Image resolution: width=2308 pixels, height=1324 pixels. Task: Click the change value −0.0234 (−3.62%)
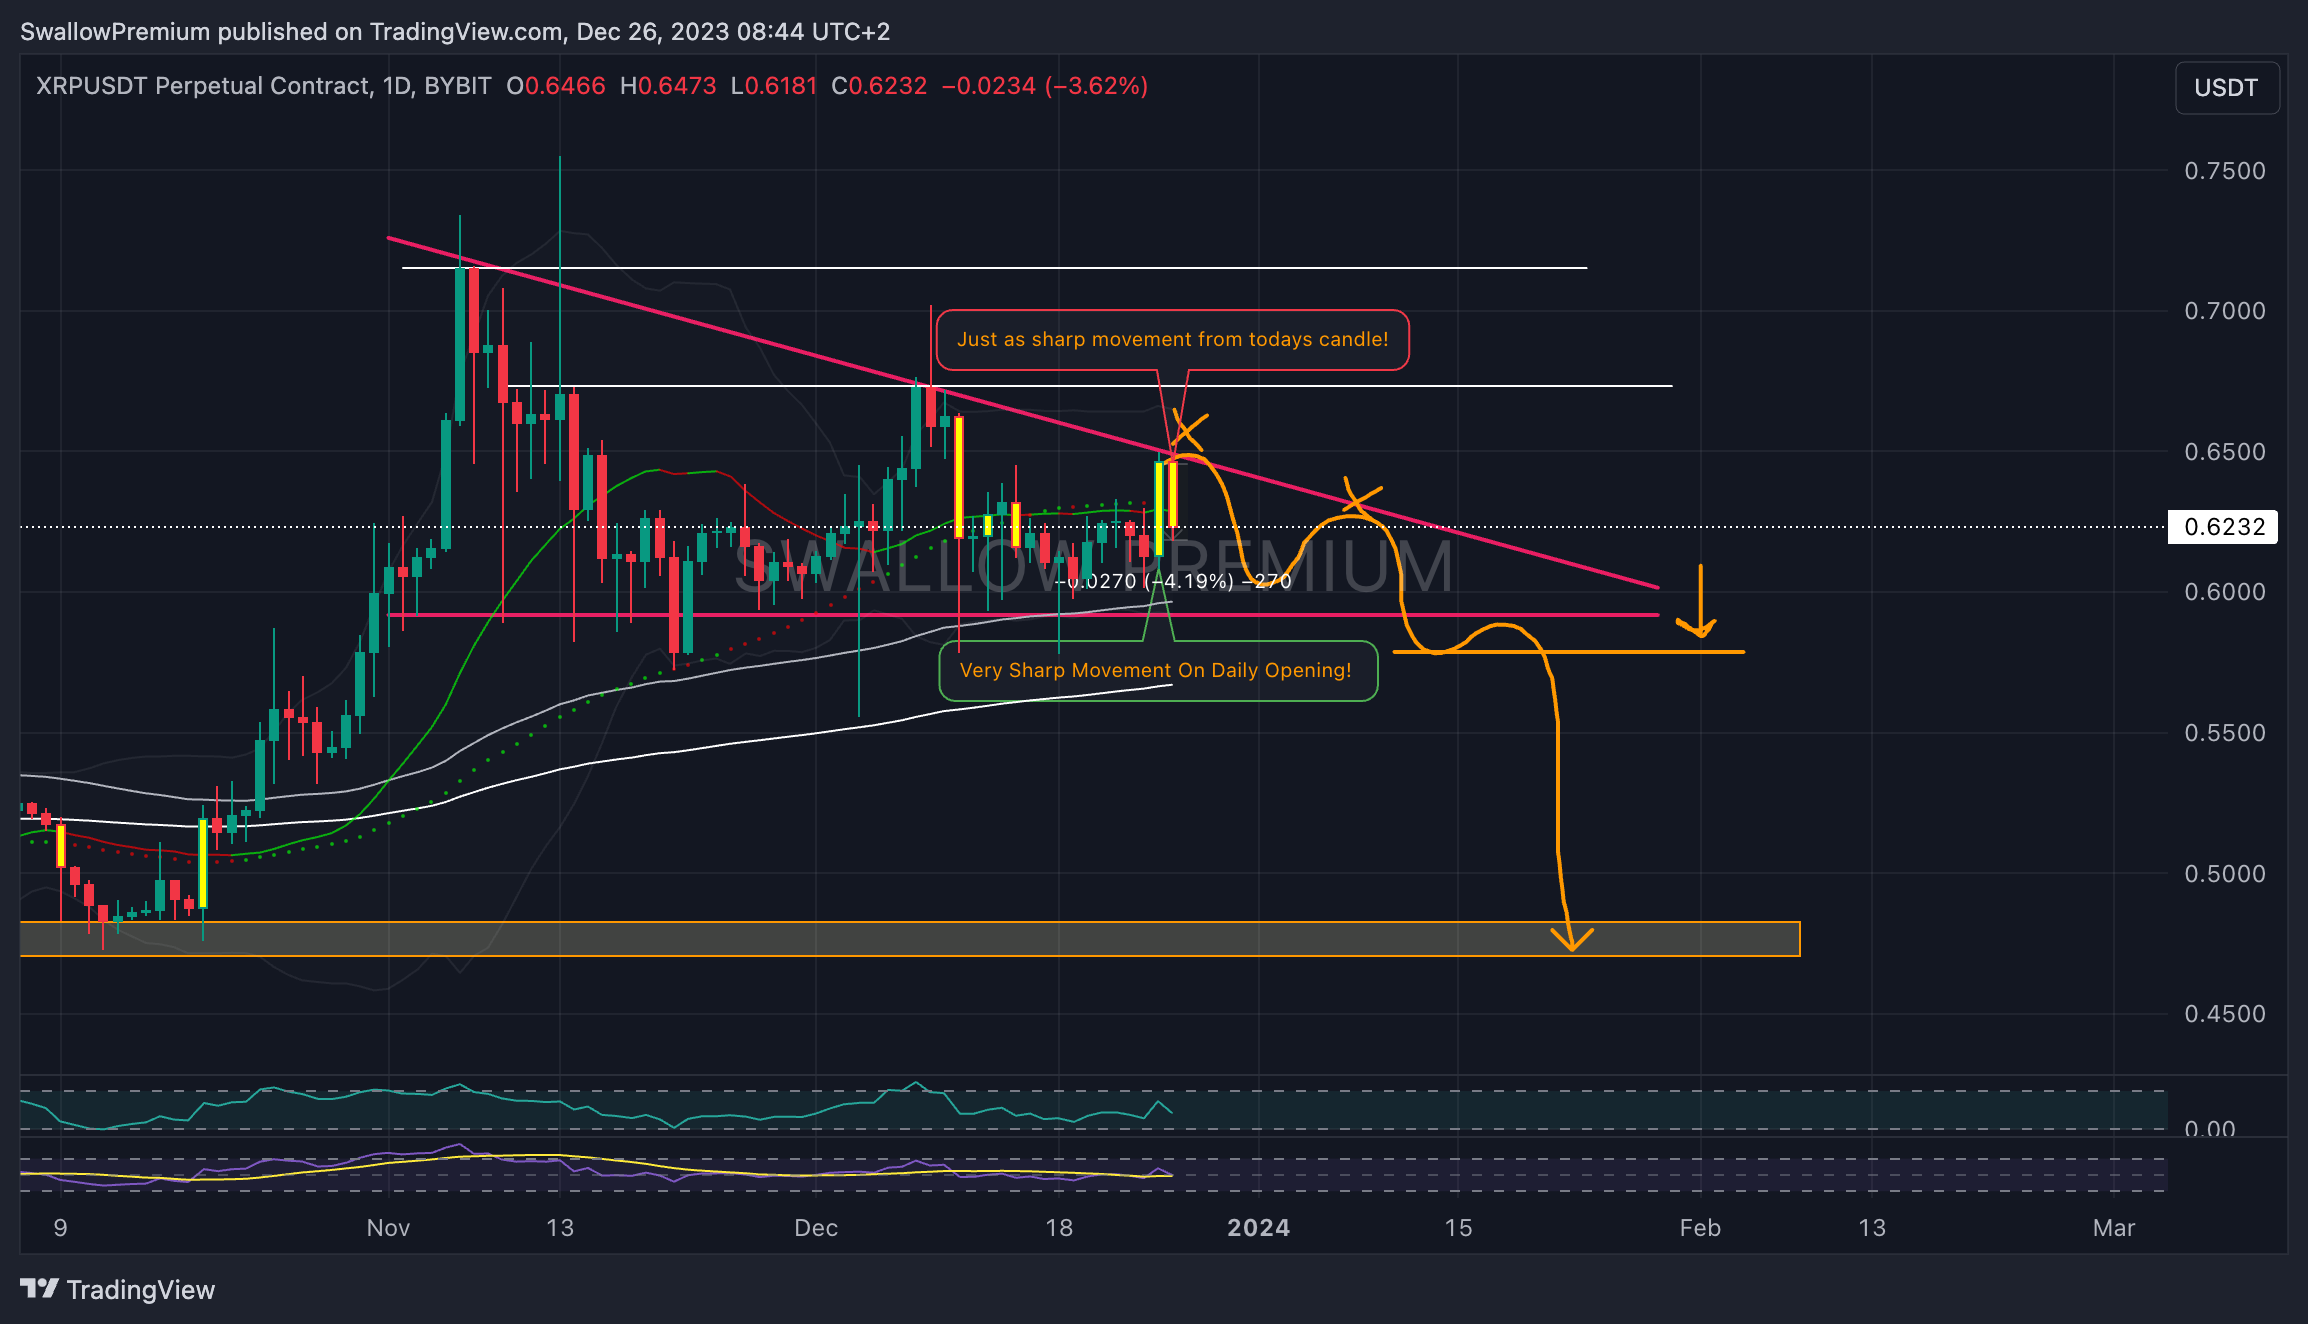(1044, 86)
